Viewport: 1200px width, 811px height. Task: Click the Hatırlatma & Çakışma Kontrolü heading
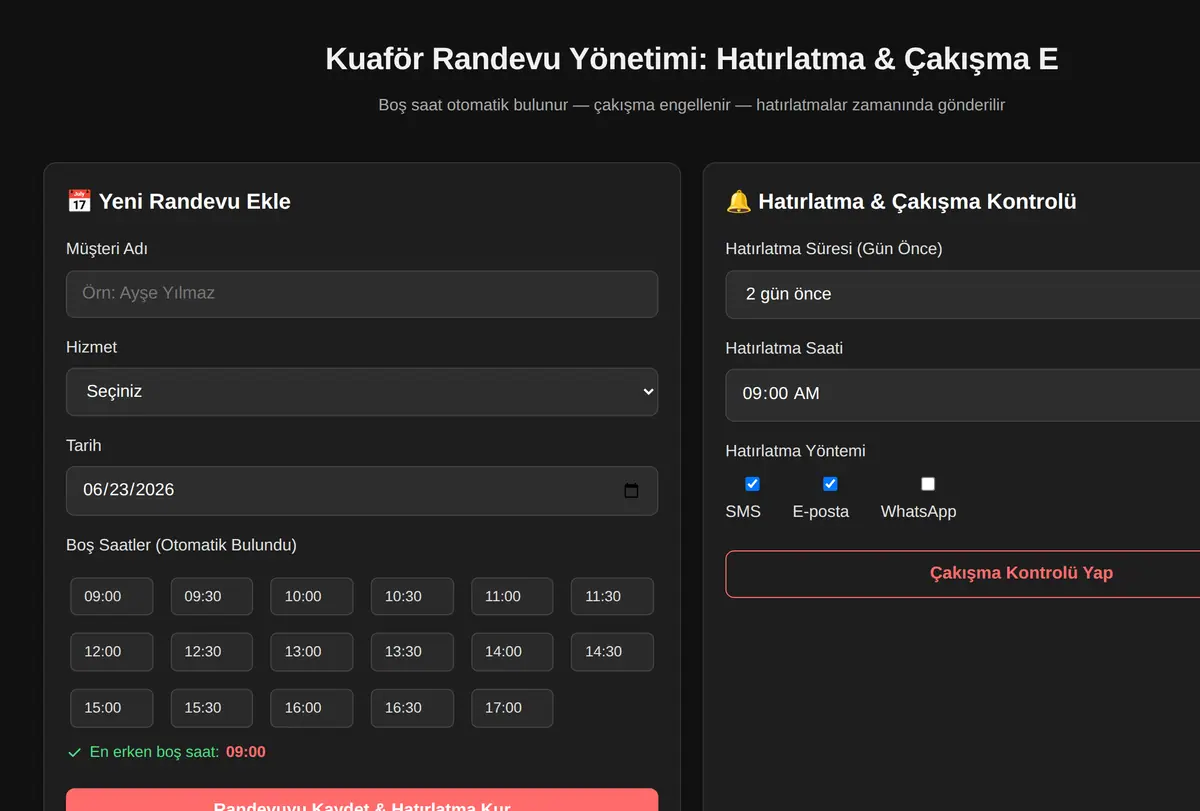coord(901,201)
